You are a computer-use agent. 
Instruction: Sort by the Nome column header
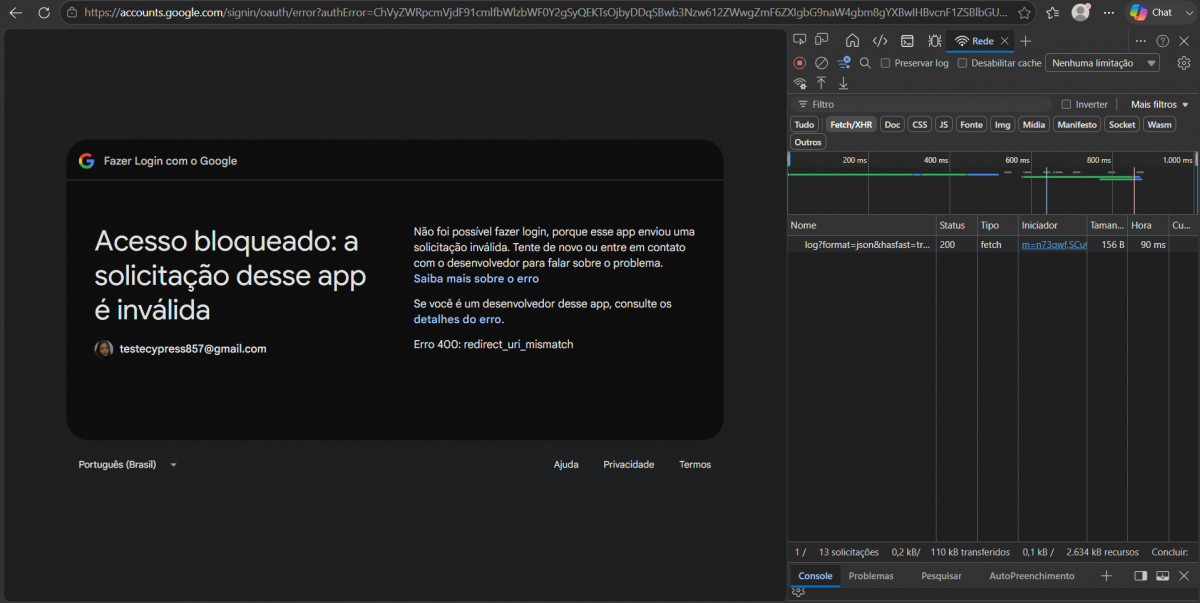861,225
